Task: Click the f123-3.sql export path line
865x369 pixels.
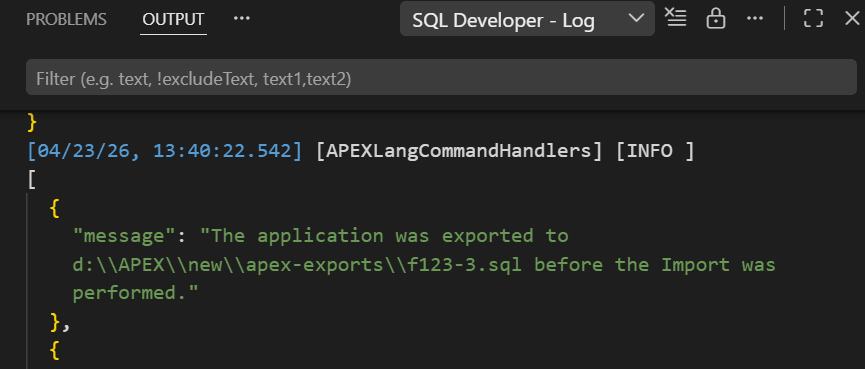Action: click(424, 265)
